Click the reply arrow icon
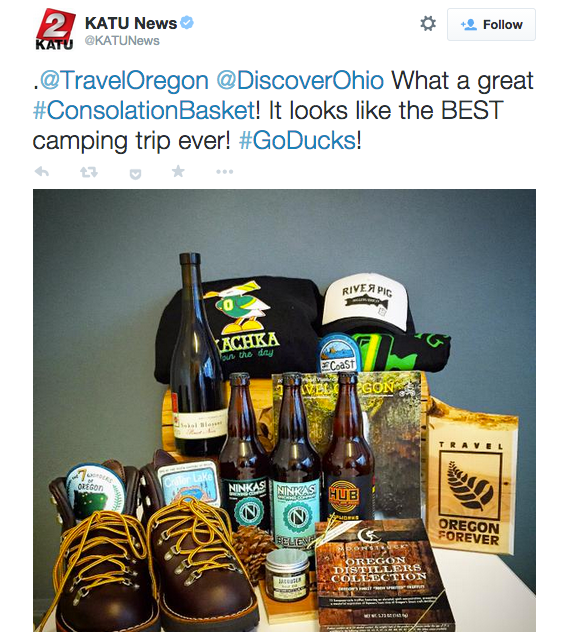This screenshot has height=632, width=570. click(42, 172)
